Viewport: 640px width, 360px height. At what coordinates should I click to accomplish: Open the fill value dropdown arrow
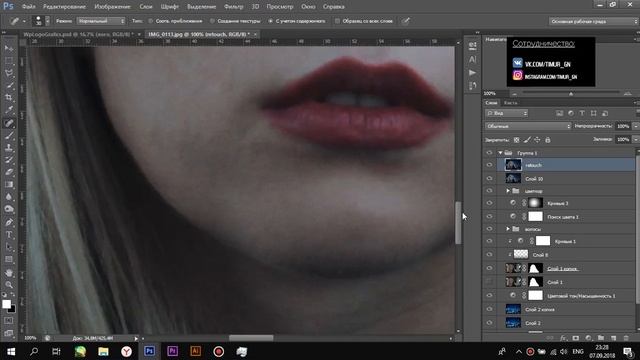coord(635,140)
